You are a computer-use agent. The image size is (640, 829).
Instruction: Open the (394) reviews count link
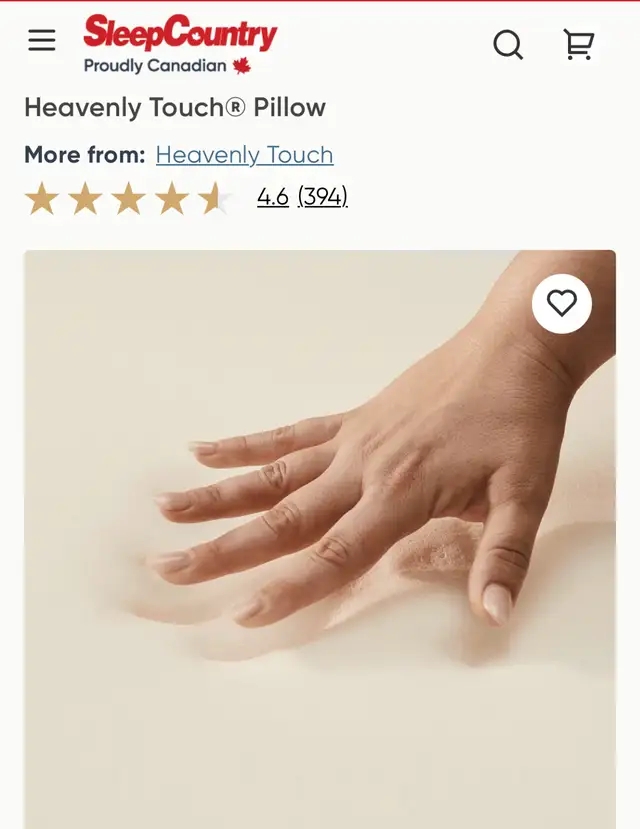tap(322, 197)
